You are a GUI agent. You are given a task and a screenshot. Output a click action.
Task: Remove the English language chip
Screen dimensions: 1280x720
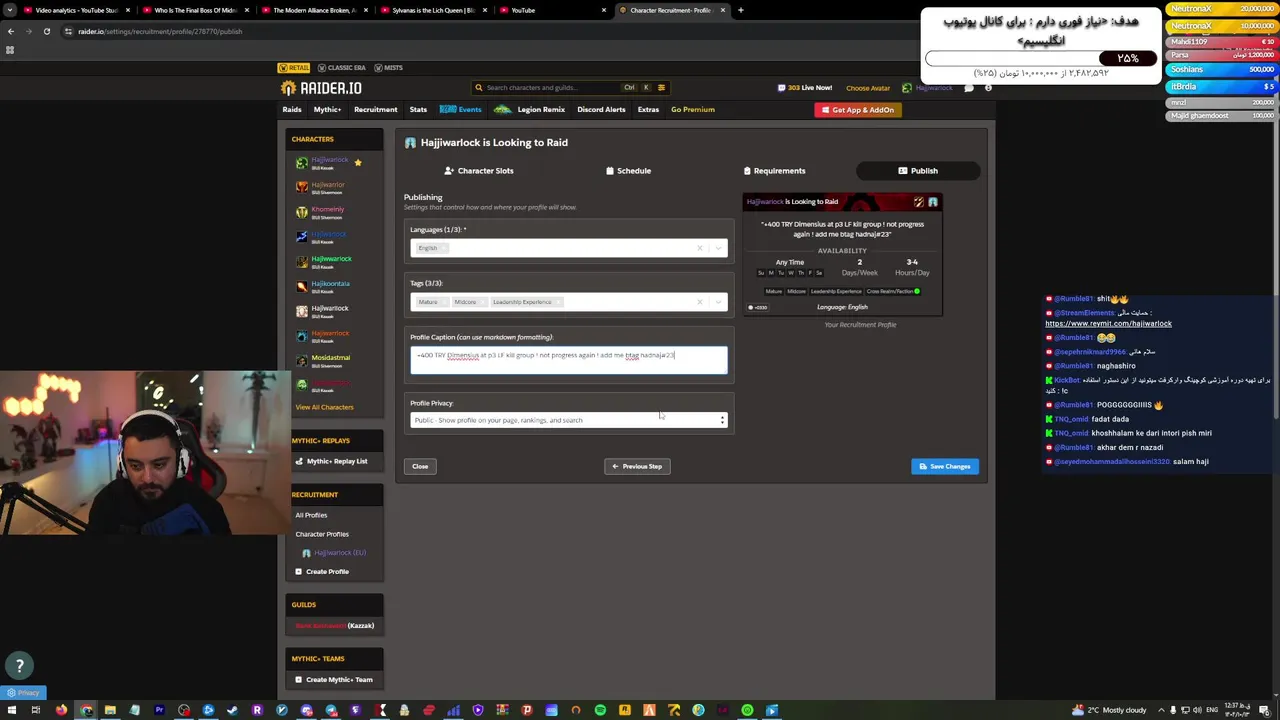444,248
